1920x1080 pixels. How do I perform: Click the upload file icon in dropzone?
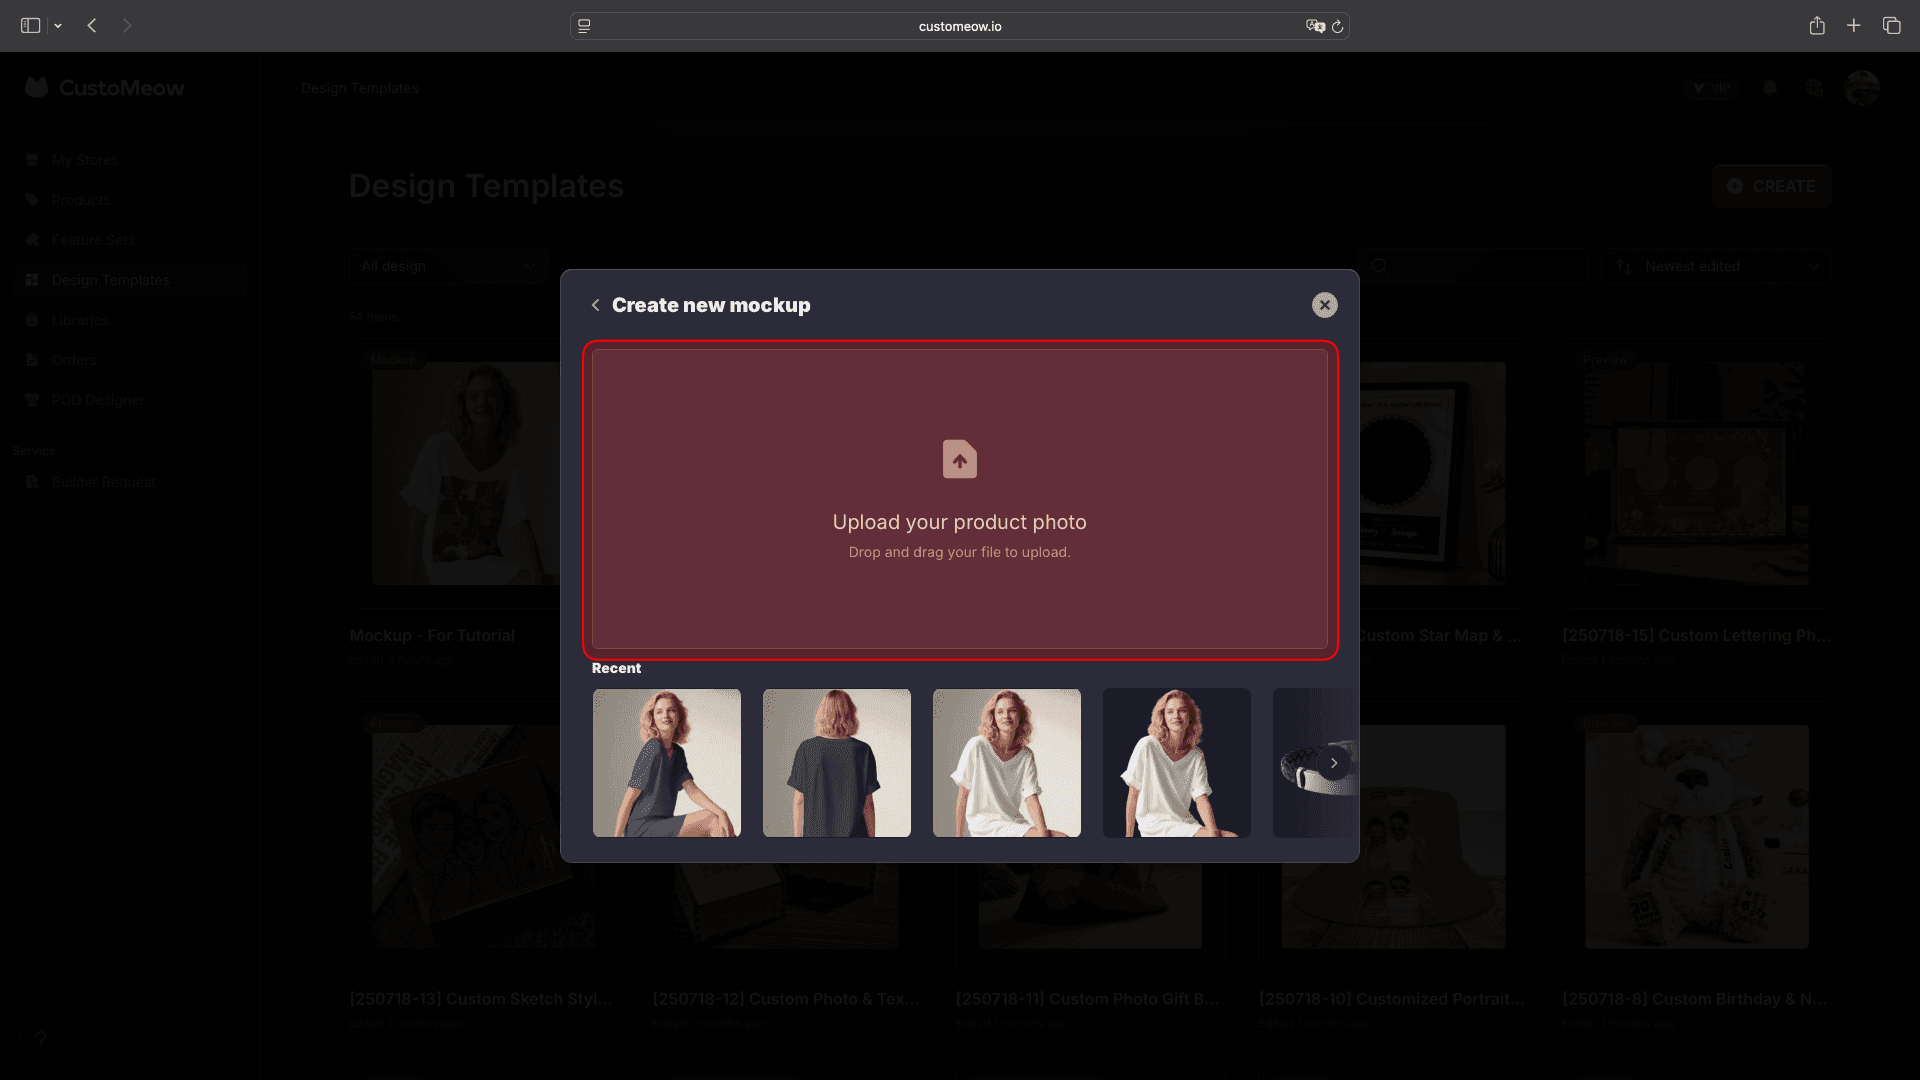point(959,459)
